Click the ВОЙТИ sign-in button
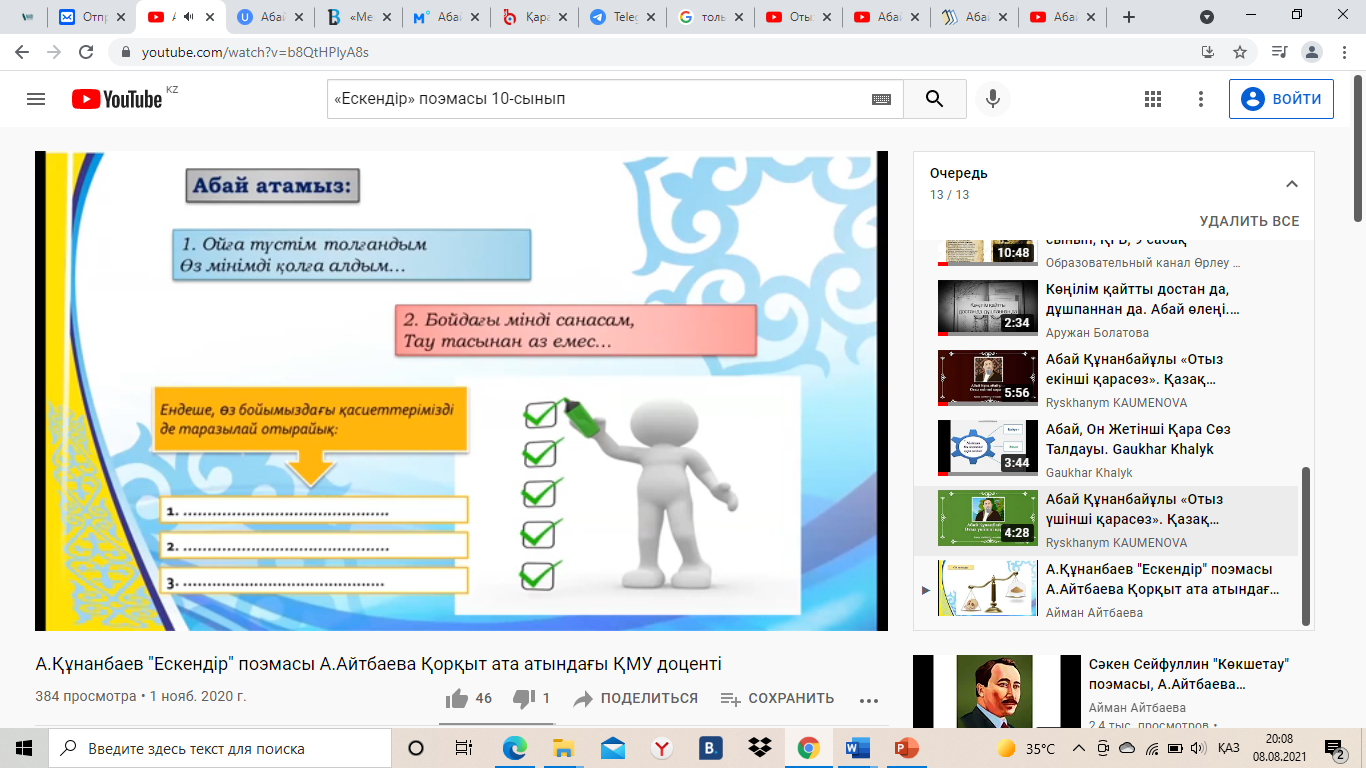This screenshot has width=1366, height=768. 1281,99
